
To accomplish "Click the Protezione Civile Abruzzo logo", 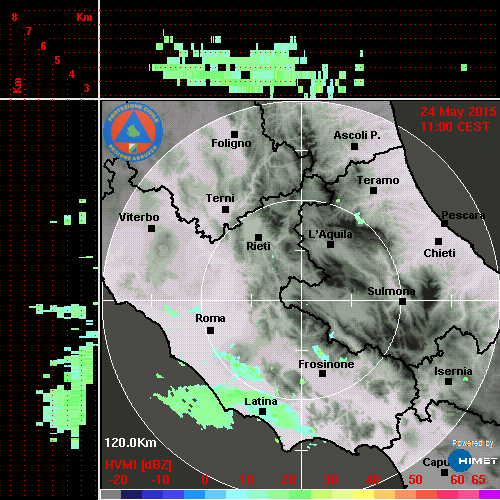I will [133, 132].
